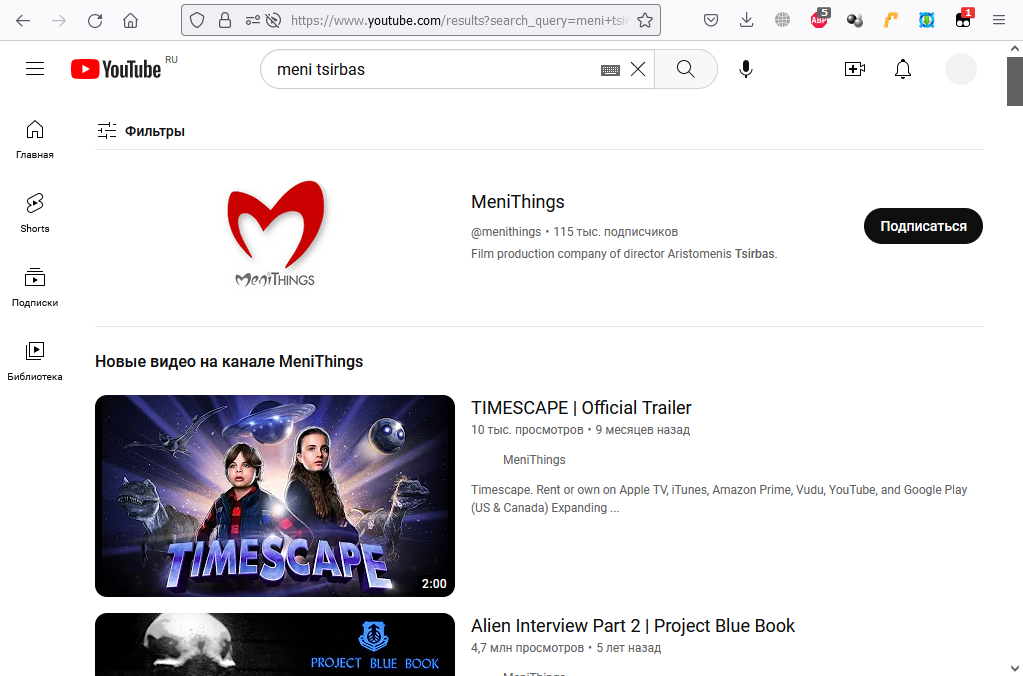Focus the browser address bar
The height and width of the screenshot is (676, 1023).
[x=459, y=21]
